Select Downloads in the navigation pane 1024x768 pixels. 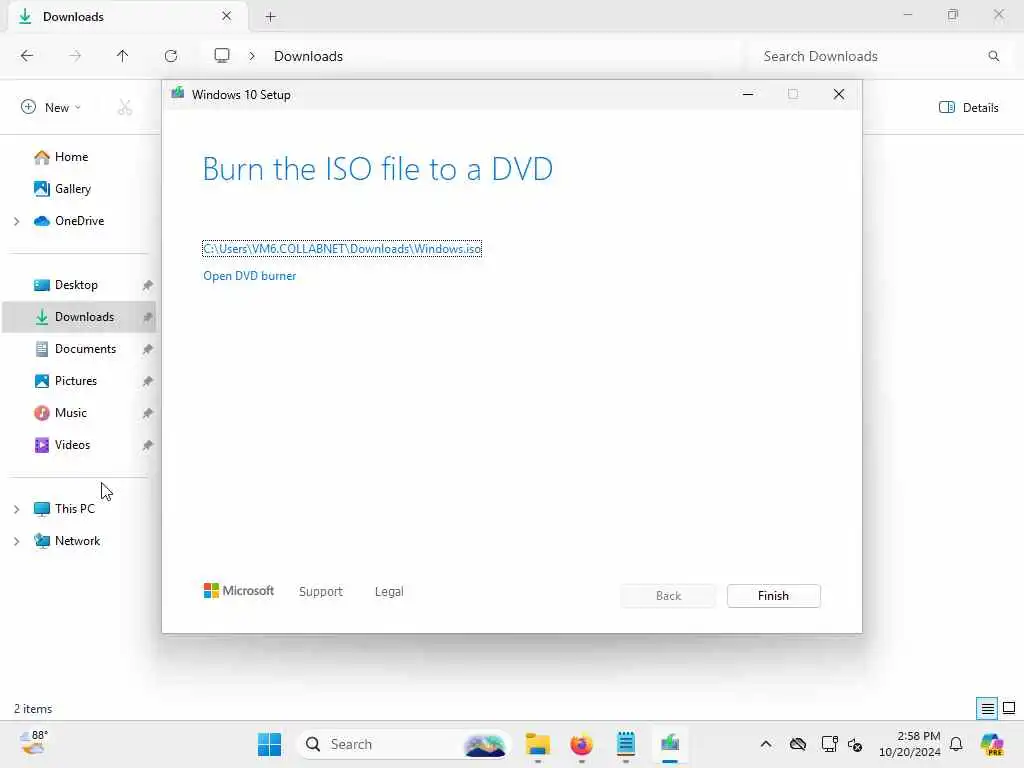point(78,317)
